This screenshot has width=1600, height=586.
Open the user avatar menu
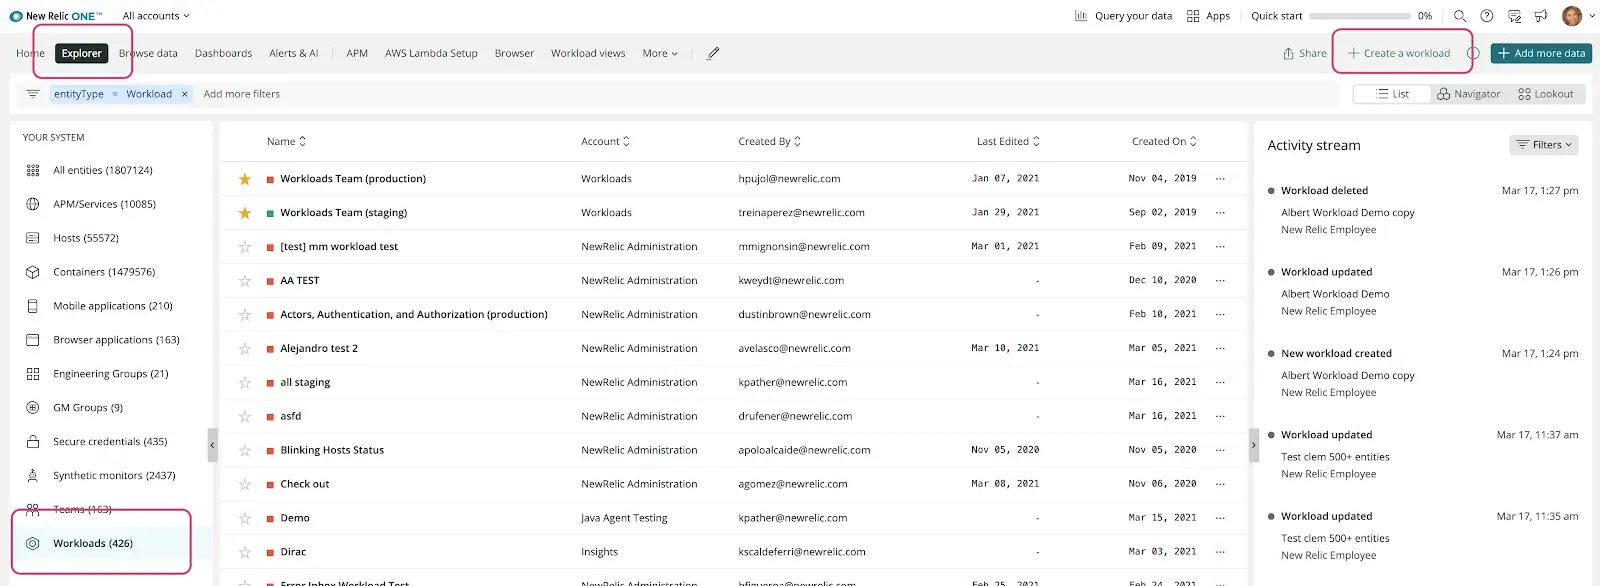(1577, 16)
